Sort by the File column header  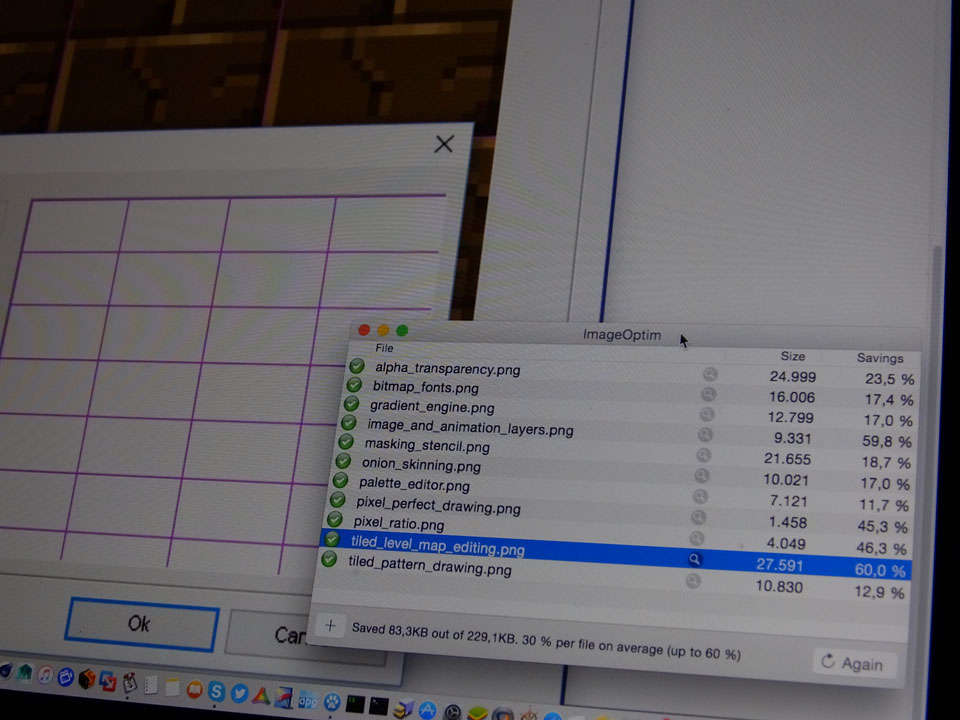tap(385, 348)
